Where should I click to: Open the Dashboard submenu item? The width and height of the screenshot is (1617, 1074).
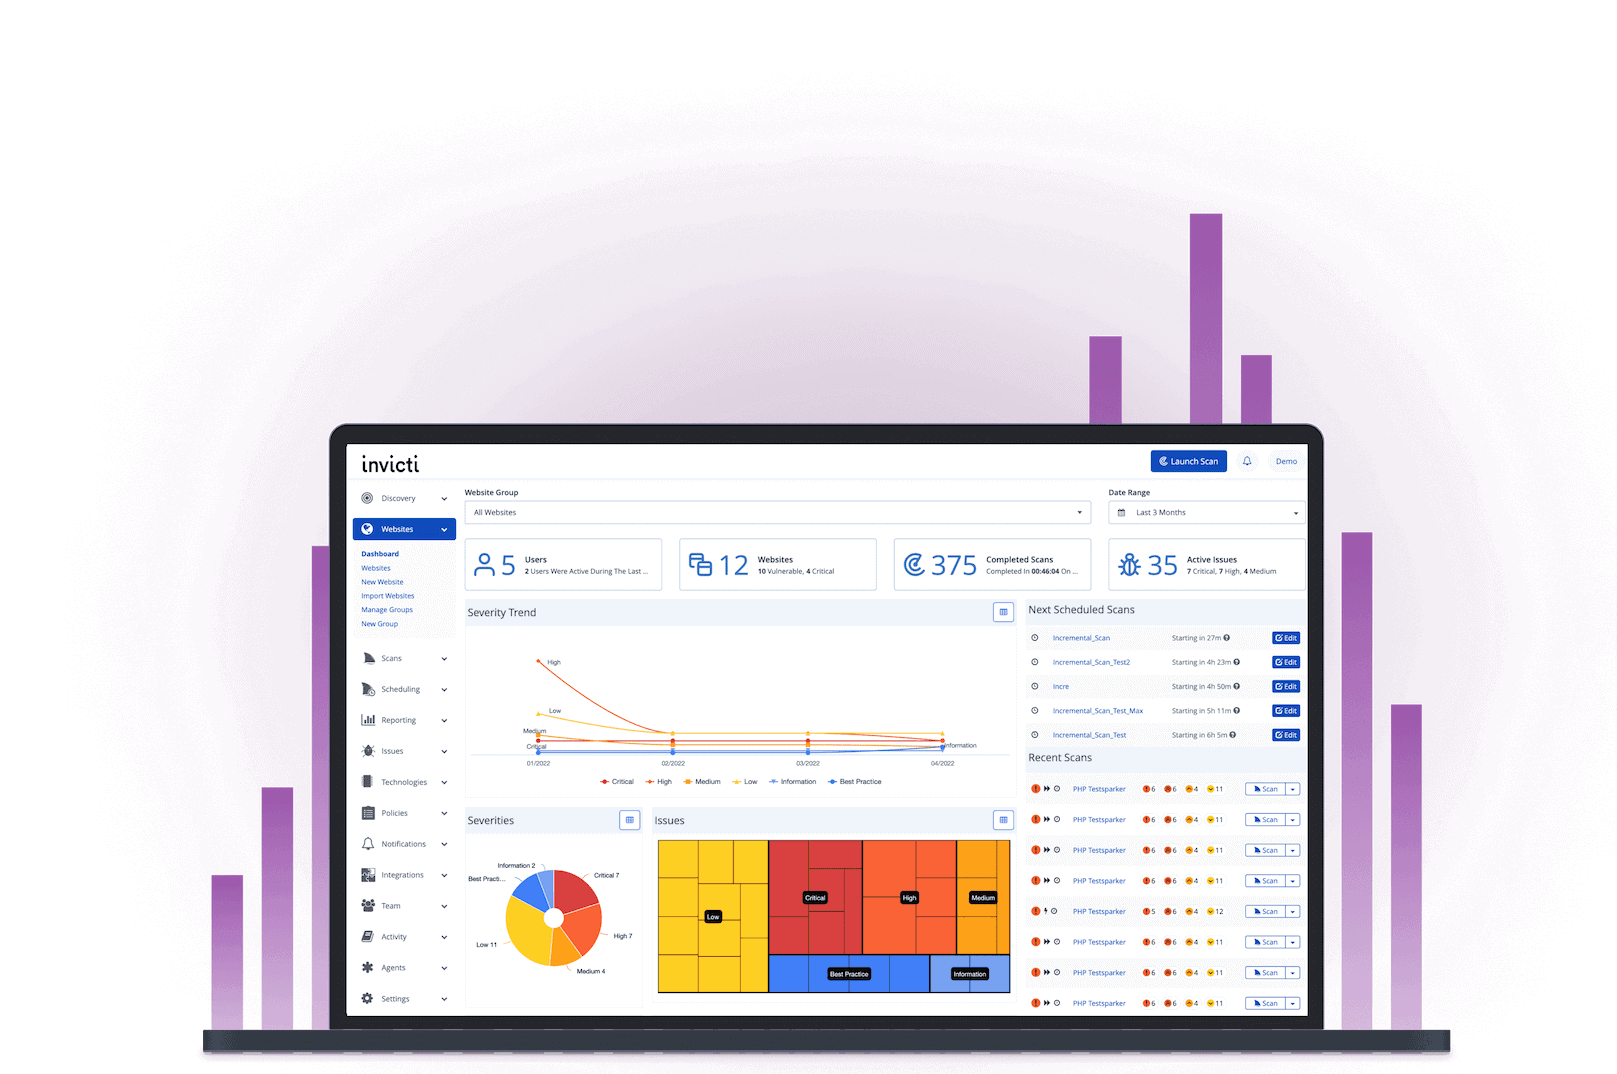point(380,554)
